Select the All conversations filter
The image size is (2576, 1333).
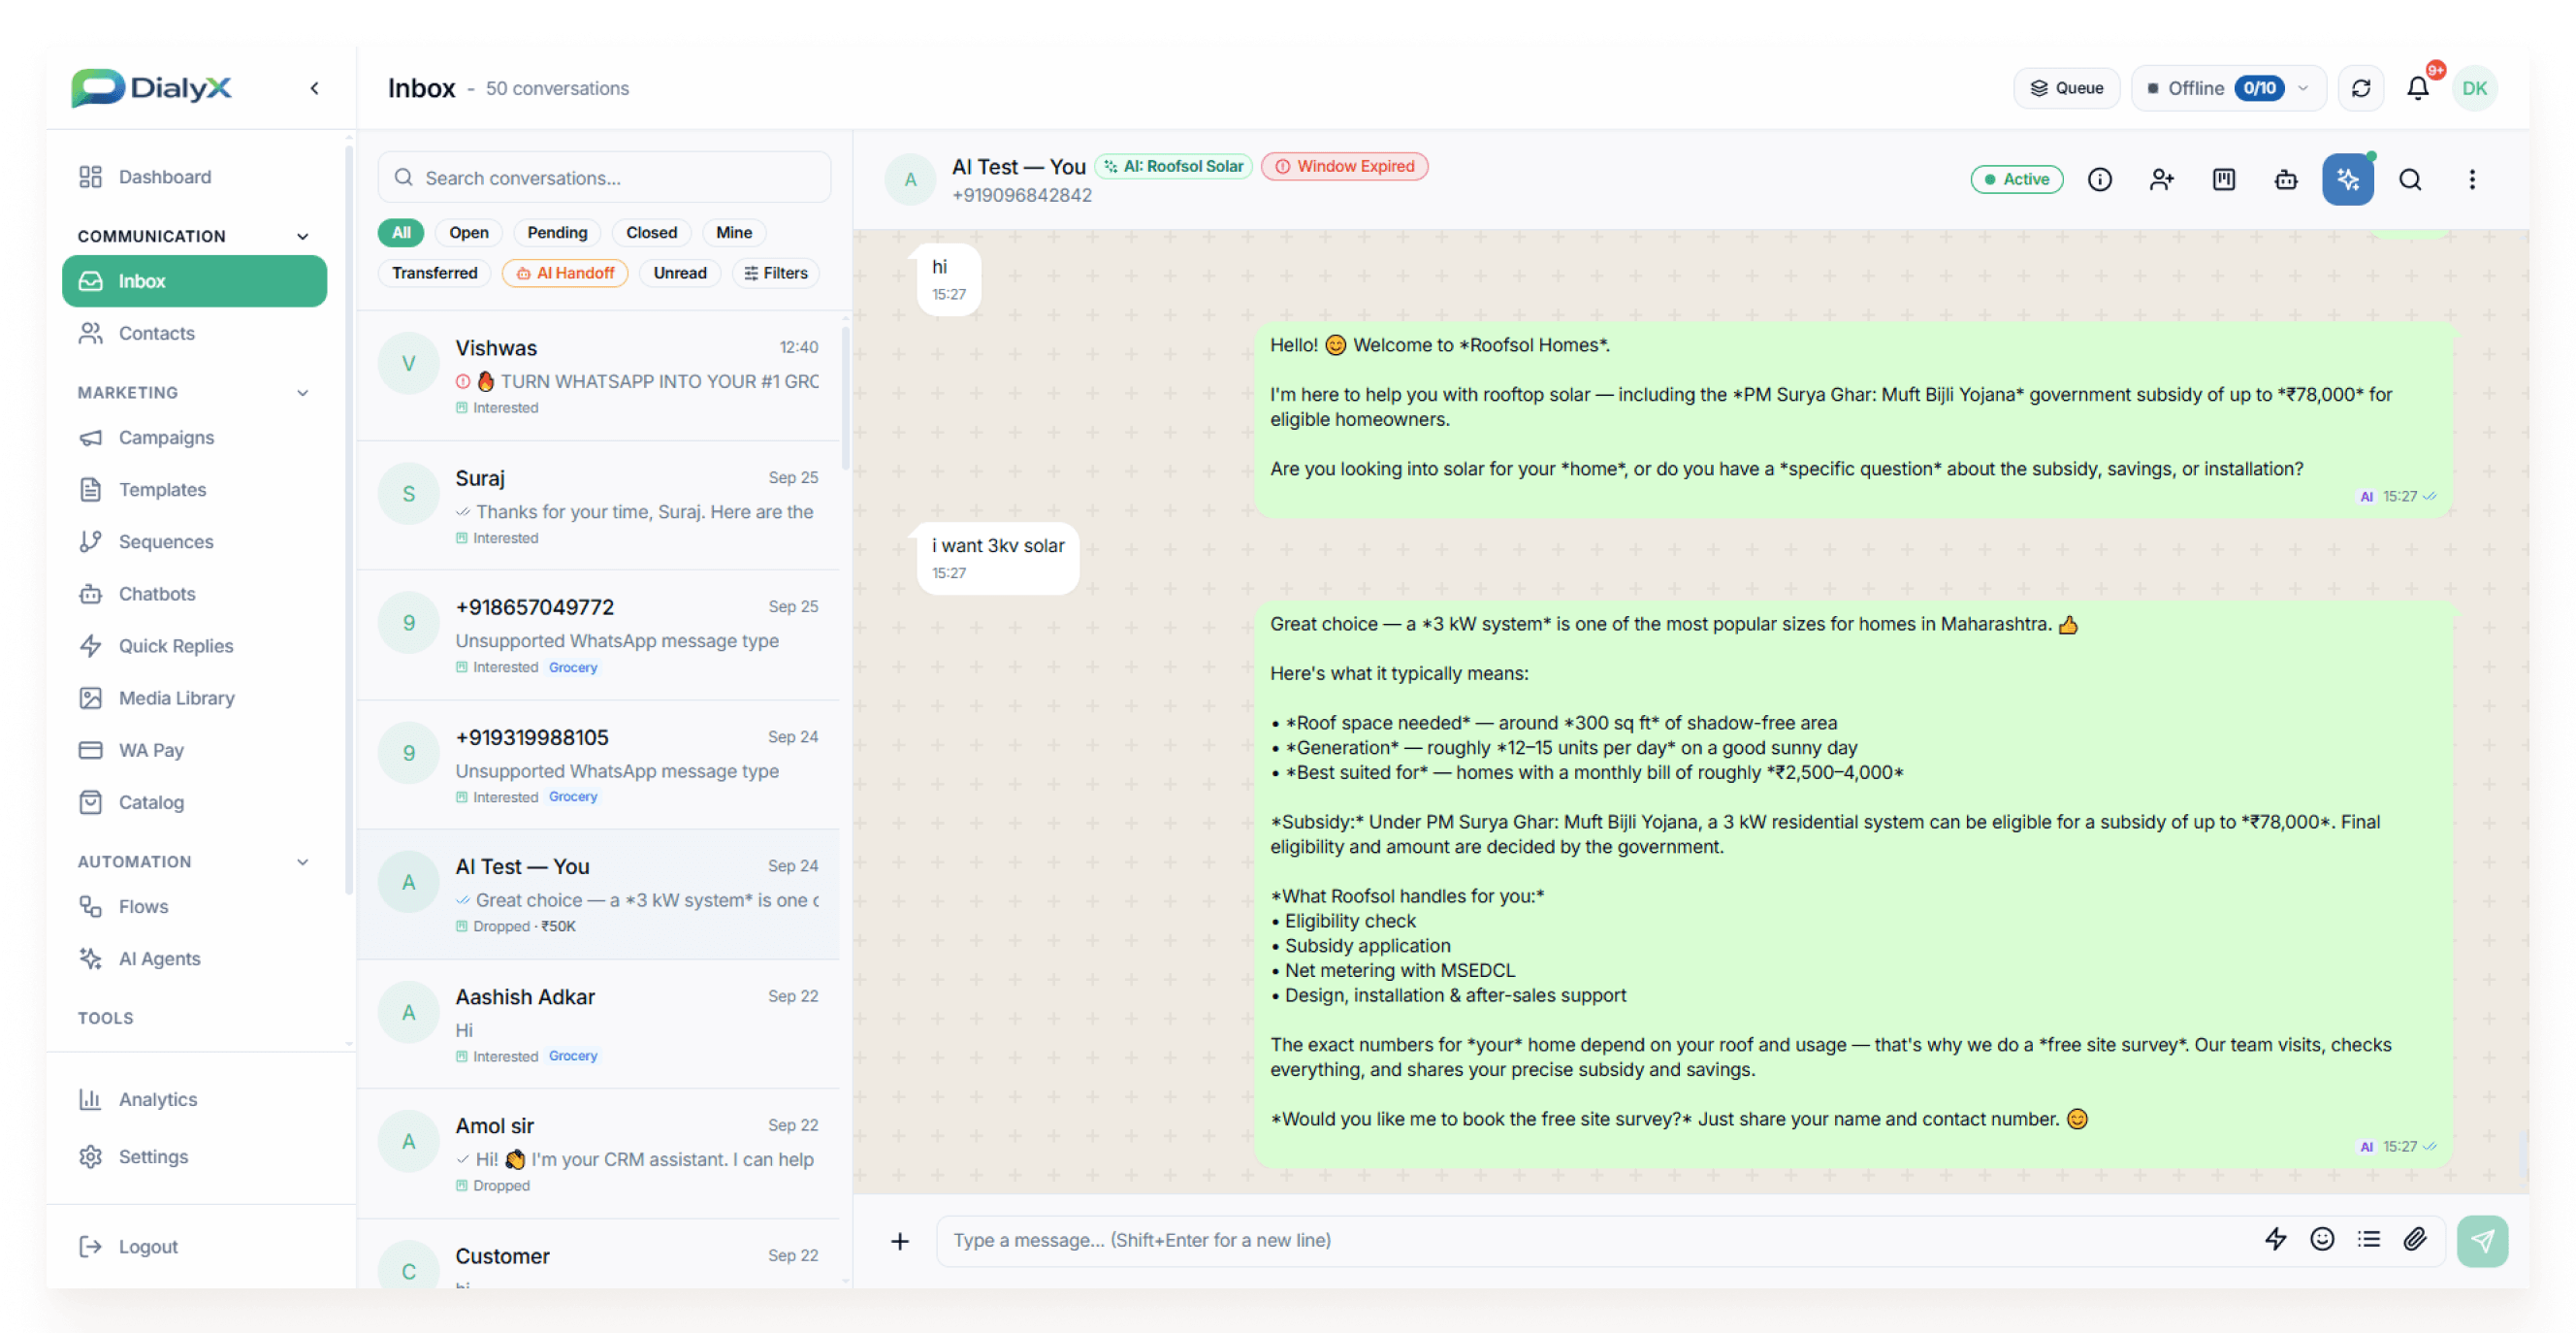(x=401, y=232)
